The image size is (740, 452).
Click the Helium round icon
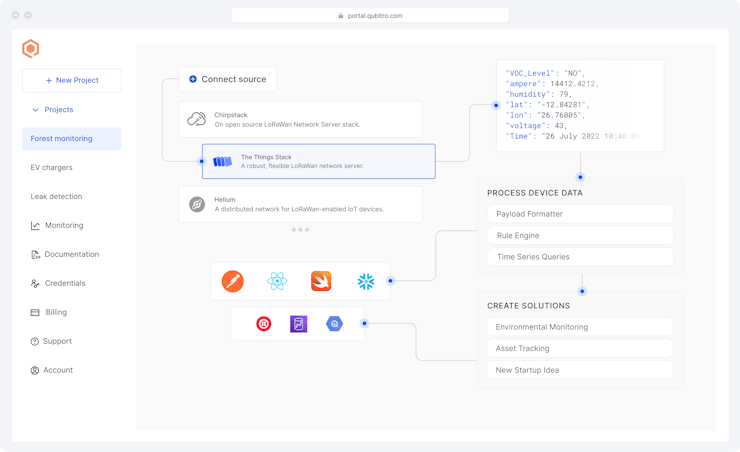point(197,204)
